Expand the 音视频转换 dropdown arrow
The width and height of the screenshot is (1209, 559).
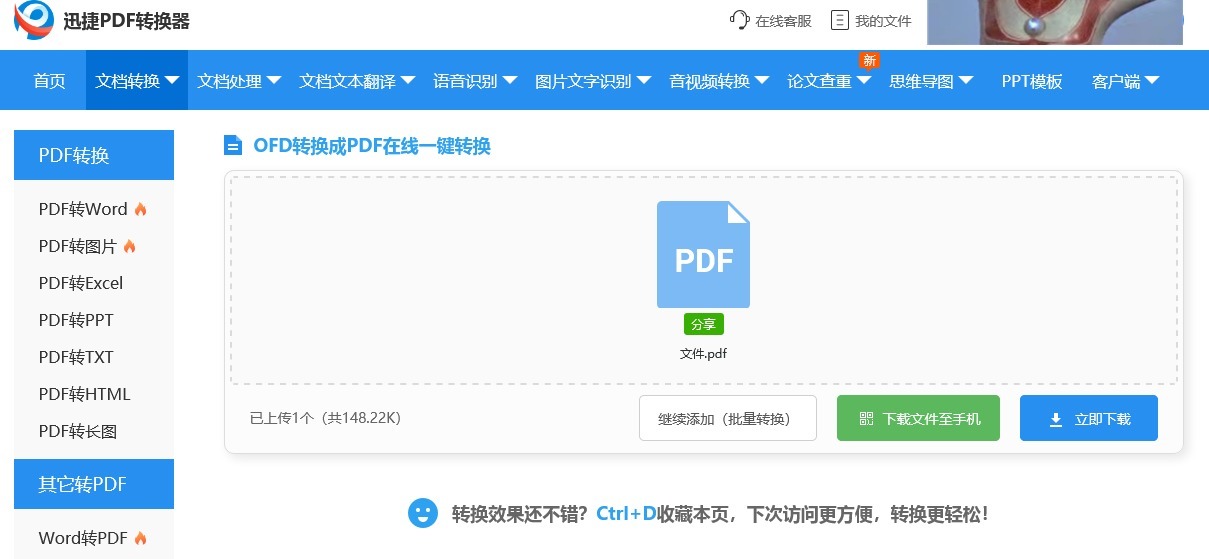pyautogui.click(x=762, y=80)
